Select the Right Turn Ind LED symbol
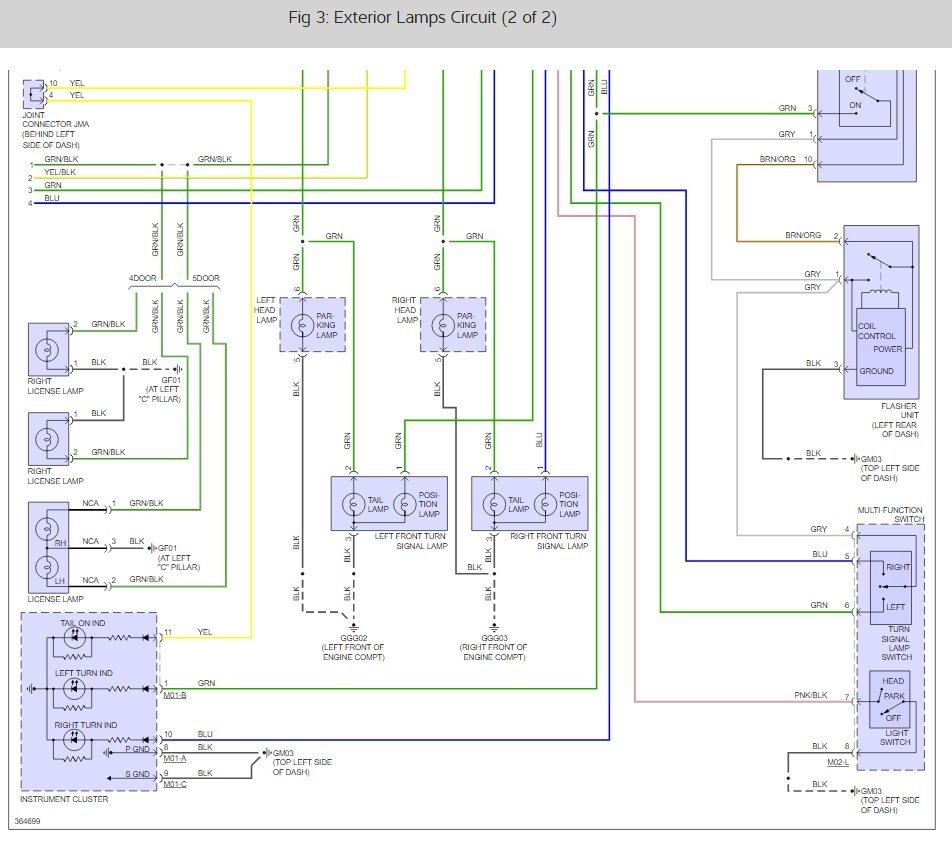This screenshot has width=952, height=844. (75, 740)
